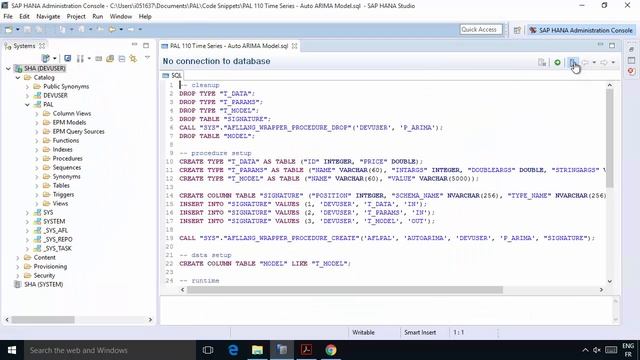Select the SQL tab in the editor
The width and height of the screenshot is (640, 360).
[x=172, y=76]
